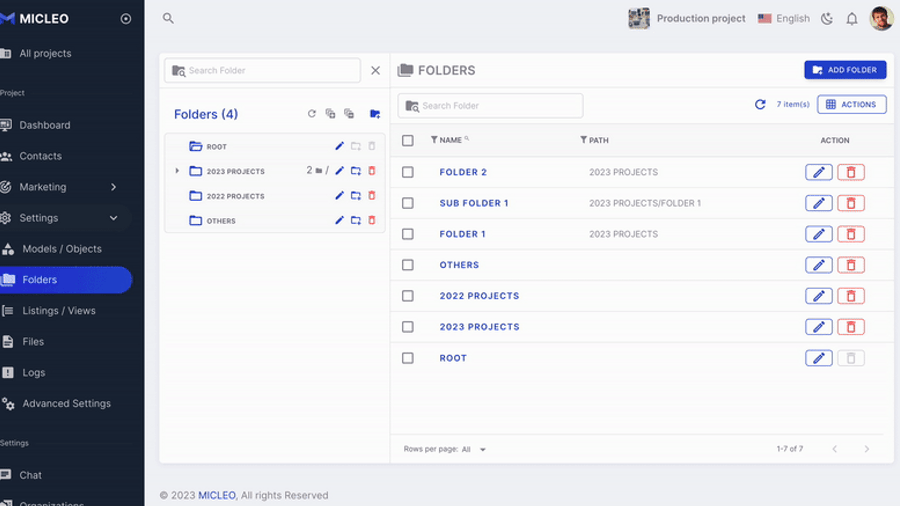
Task: Filter by NAME column icon
Action: click(434, 139)
